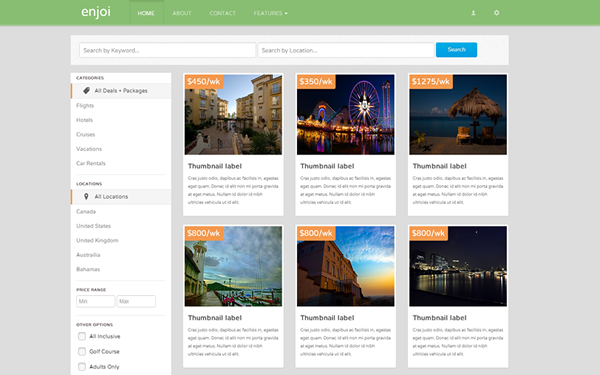Image resolution: width=600 pixels, height=375 pixels.
Task: Enable the All Inclusive checkbox
Action: (x=82, y=336)
